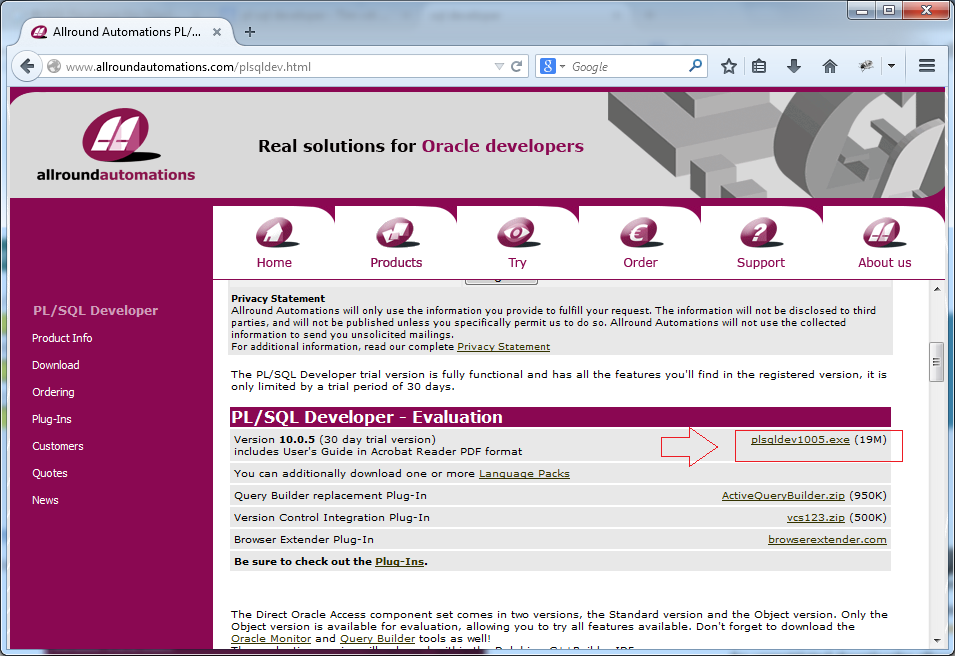
Task: Open the Firefox hamburger menu
Action: click(x=927, y=65)
